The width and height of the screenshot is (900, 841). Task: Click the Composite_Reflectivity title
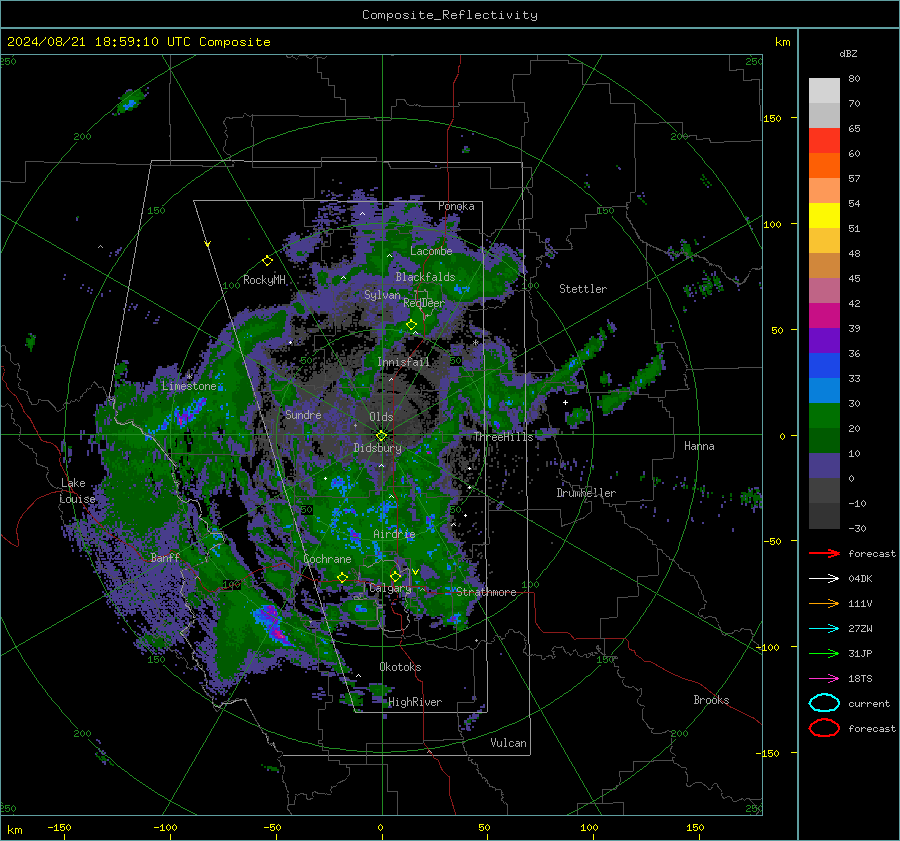(449, 15)
